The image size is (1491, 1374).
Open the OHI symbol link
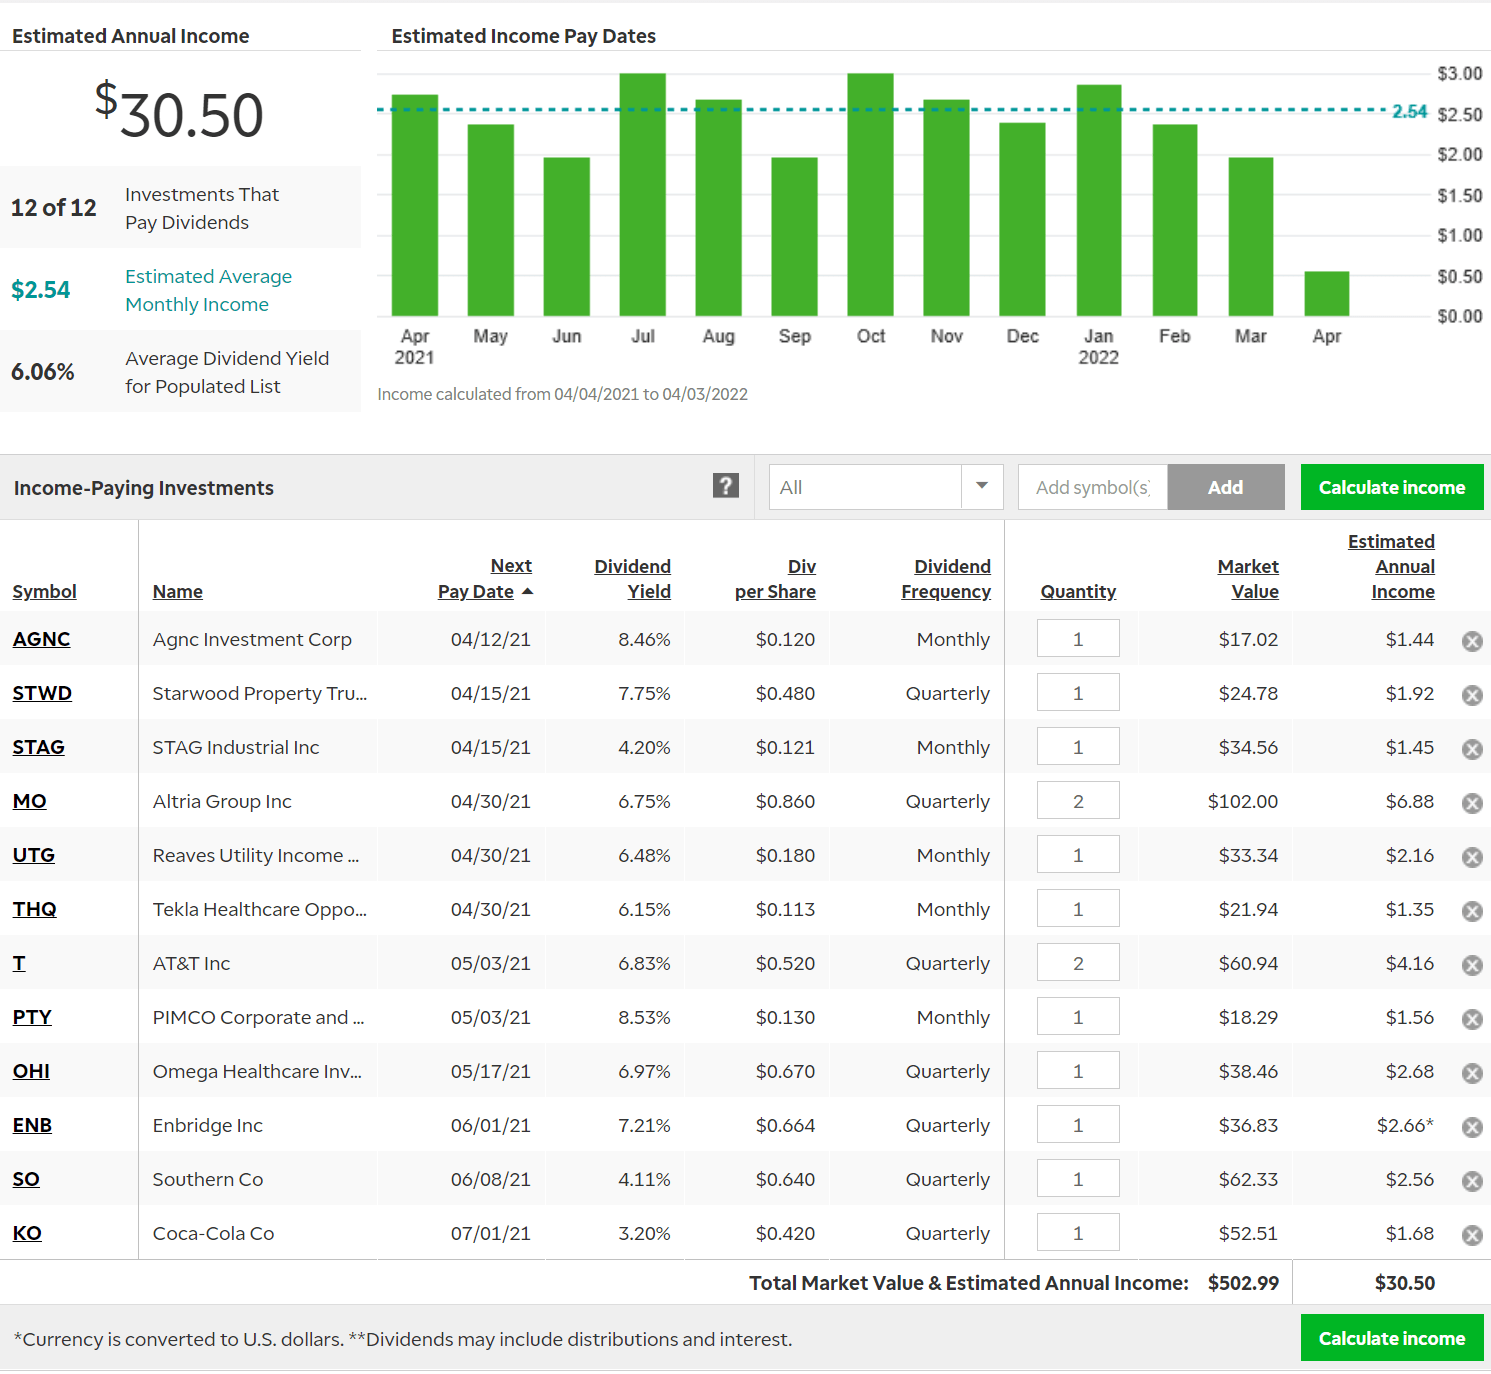pos(31,1071)
